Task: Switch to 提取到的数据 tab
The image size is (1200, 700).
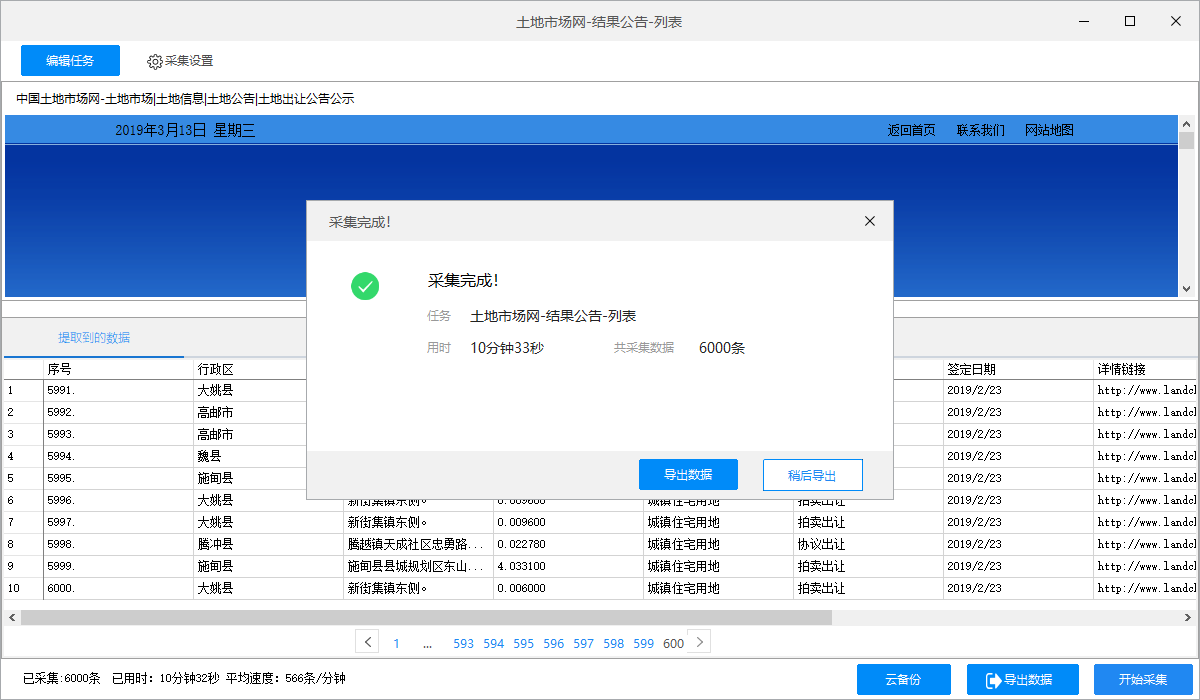Action: pyautogui.click(x=94, y=338)
